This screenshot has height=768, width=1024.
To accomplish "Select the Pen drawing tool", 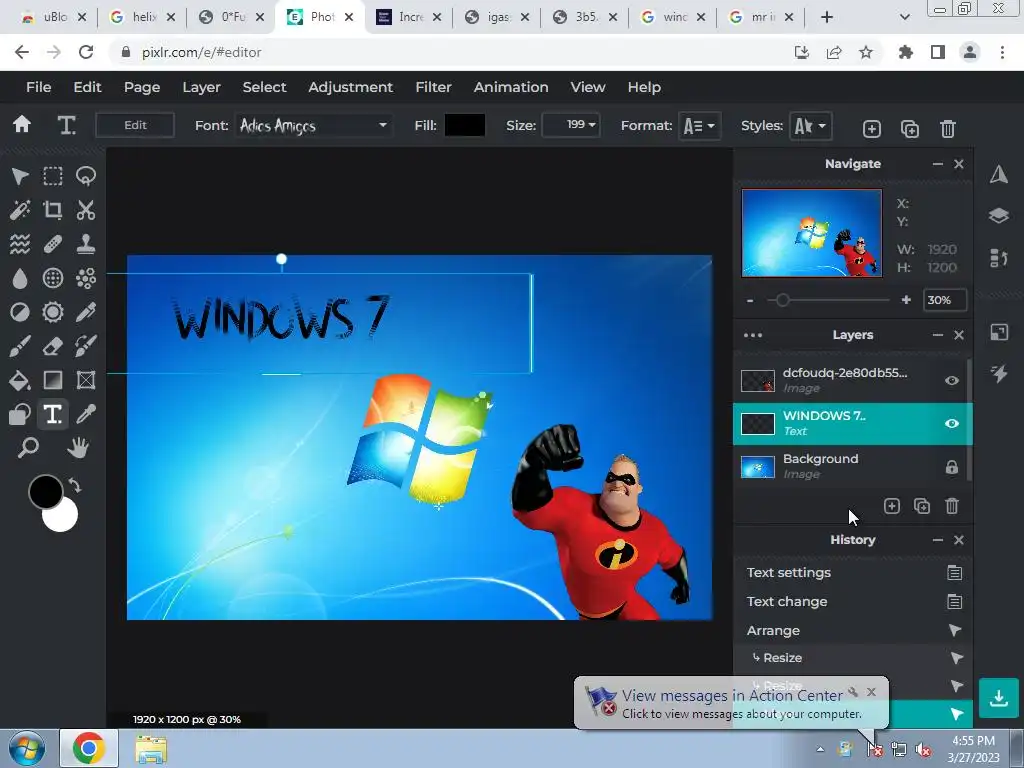I will coord(86,312).
